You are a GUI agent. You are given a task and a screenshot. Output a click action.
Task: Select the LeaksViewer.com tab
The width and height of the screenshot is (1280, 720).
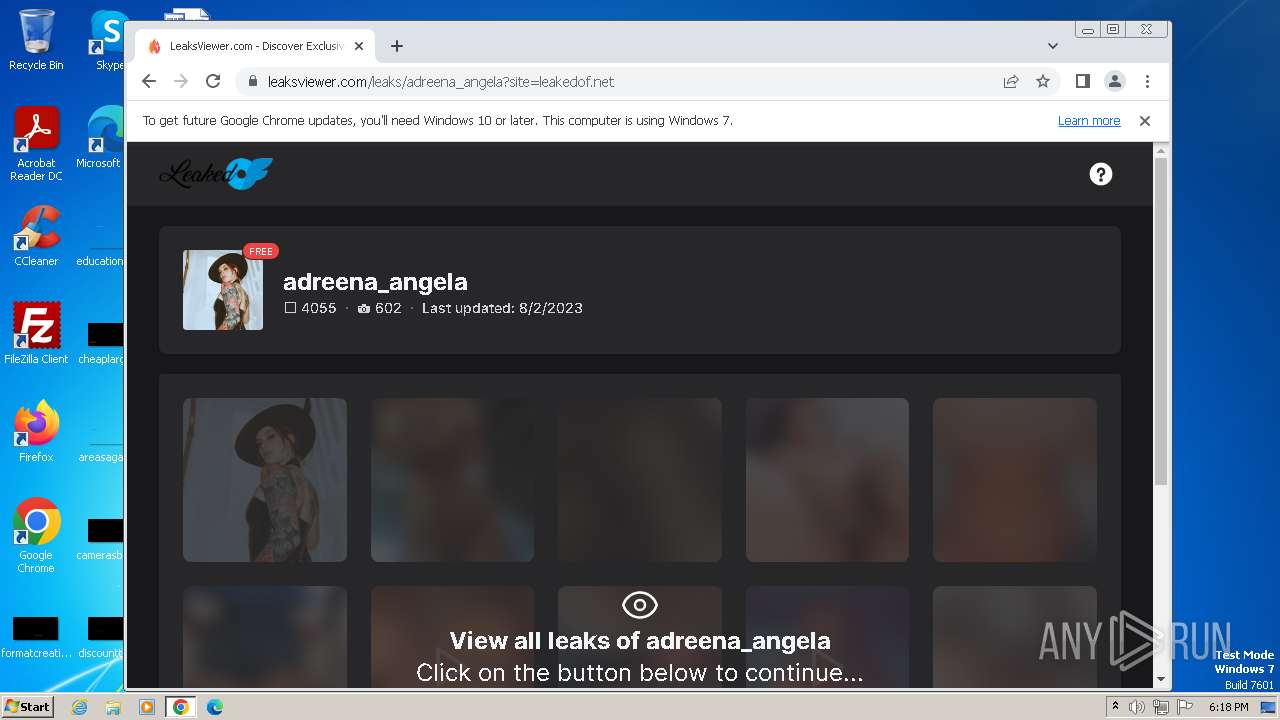tap(255, 46)
